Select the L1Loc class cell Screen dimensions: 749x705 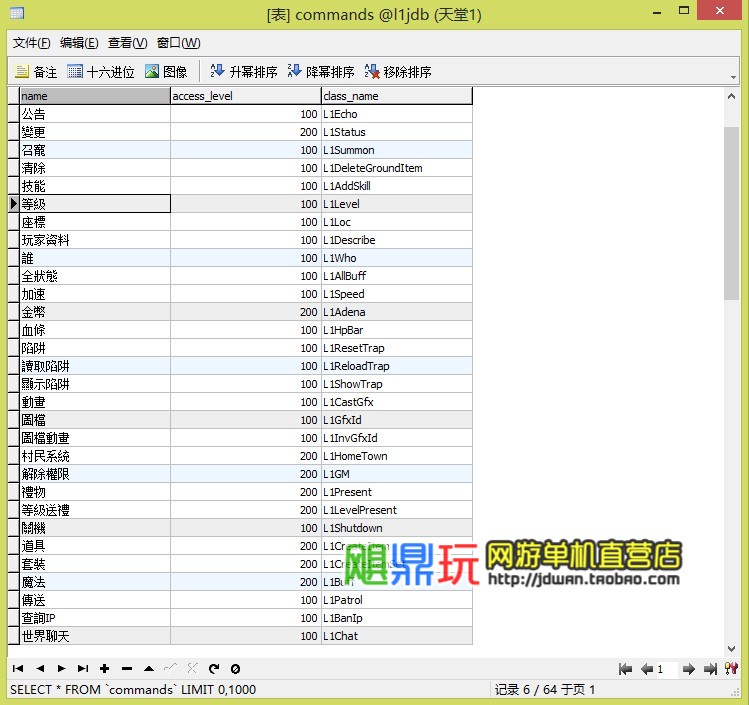(x=397, y=222)
